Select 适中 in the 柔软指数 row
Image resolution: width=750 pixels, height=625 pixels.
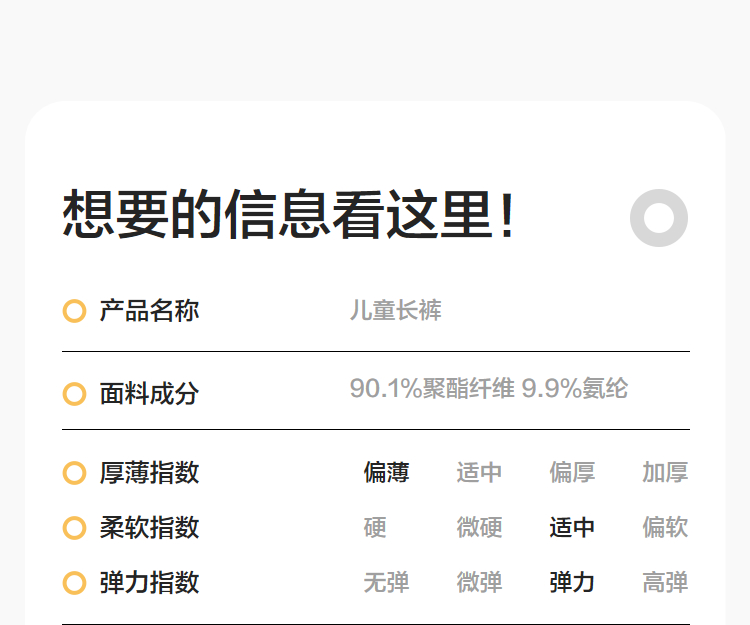[572, 527]
